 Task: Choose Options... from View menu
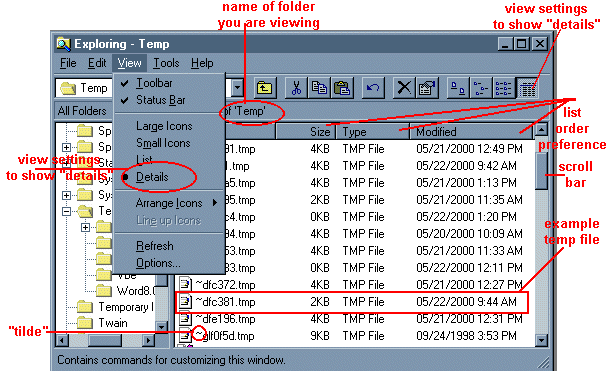point(158,263)
